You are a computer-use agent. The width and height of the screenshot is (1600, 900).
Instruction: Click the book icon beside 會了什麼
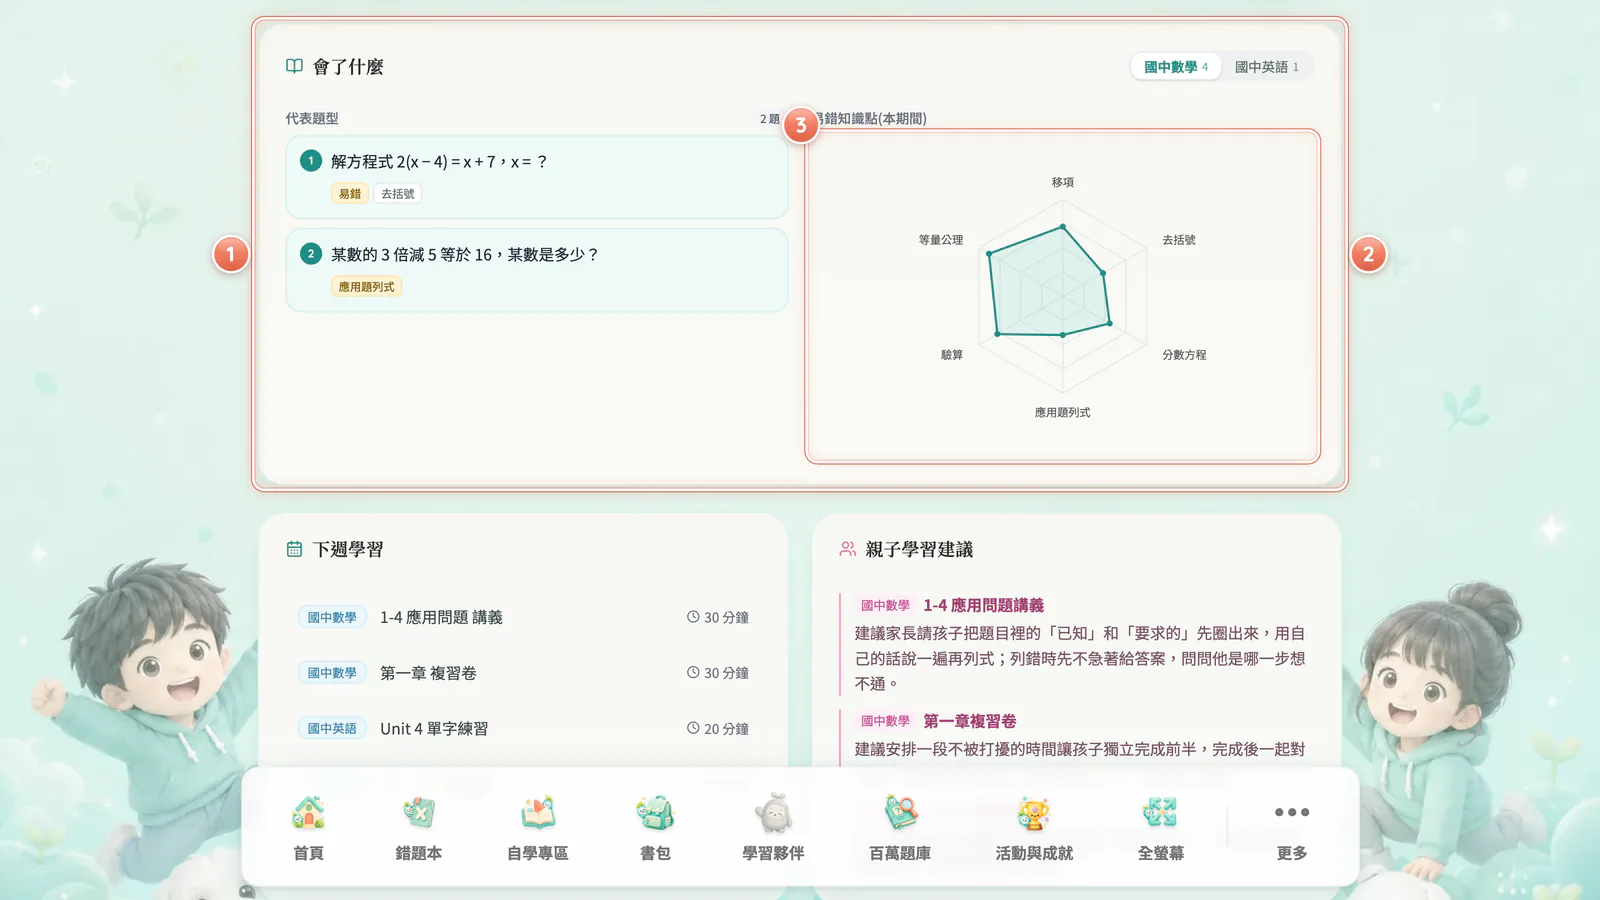click(x=294, y=66)
